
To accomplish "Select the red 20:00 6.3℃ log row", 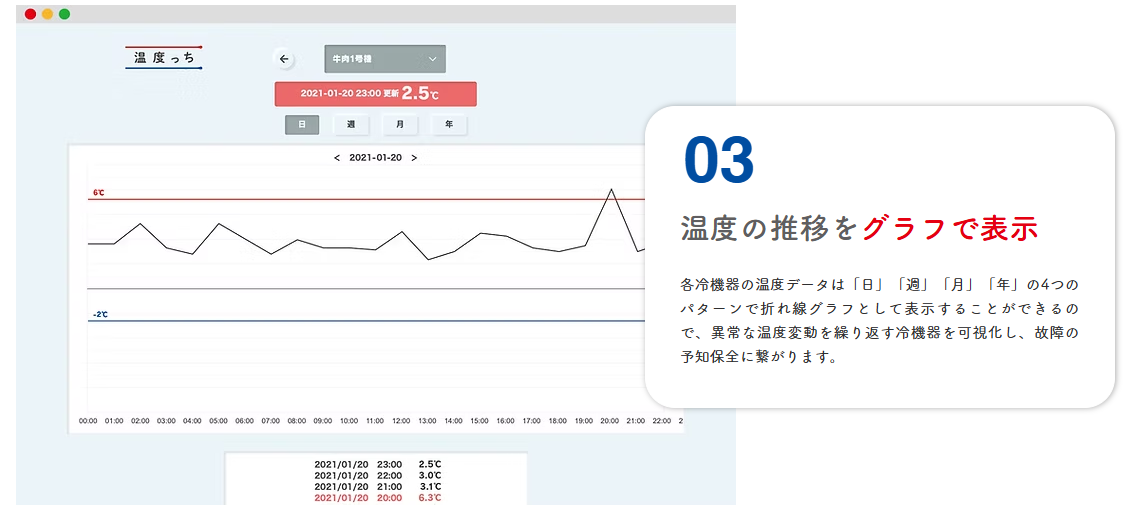I will 378,498.
